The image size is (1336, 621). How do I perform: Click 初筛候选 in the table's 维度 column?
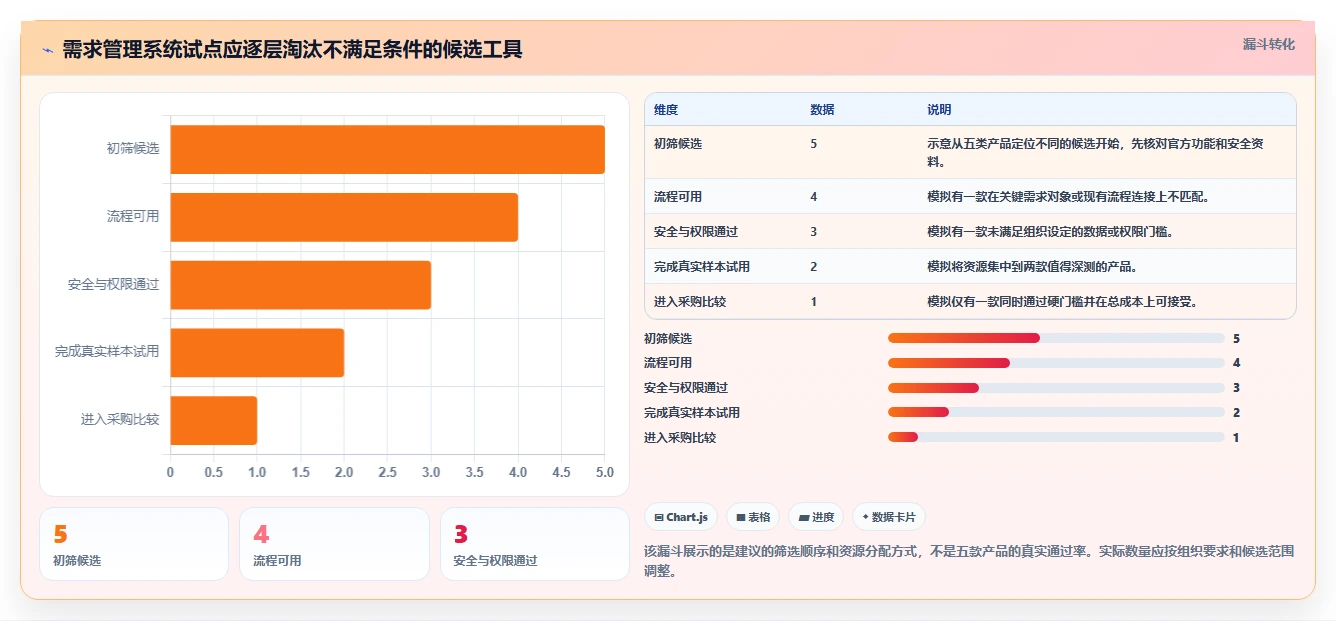coord(678,144)
